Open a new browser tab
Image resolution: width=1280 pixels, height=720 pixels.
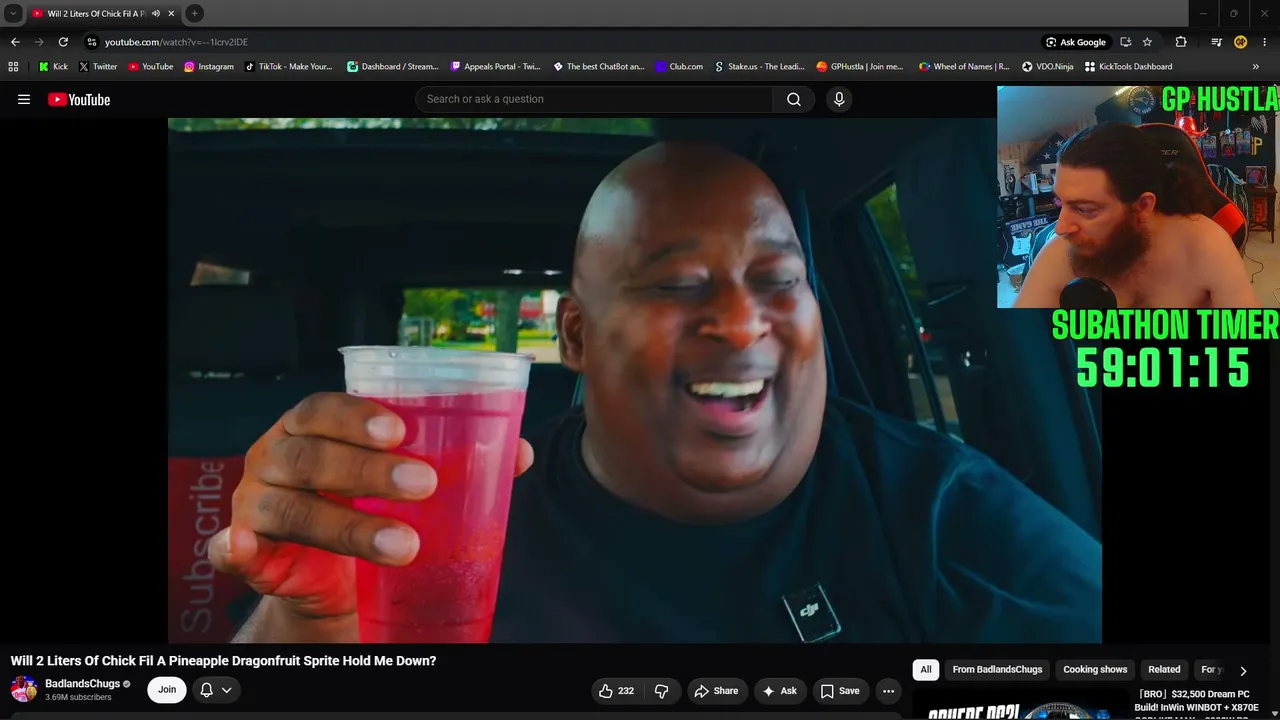[194, 13]
